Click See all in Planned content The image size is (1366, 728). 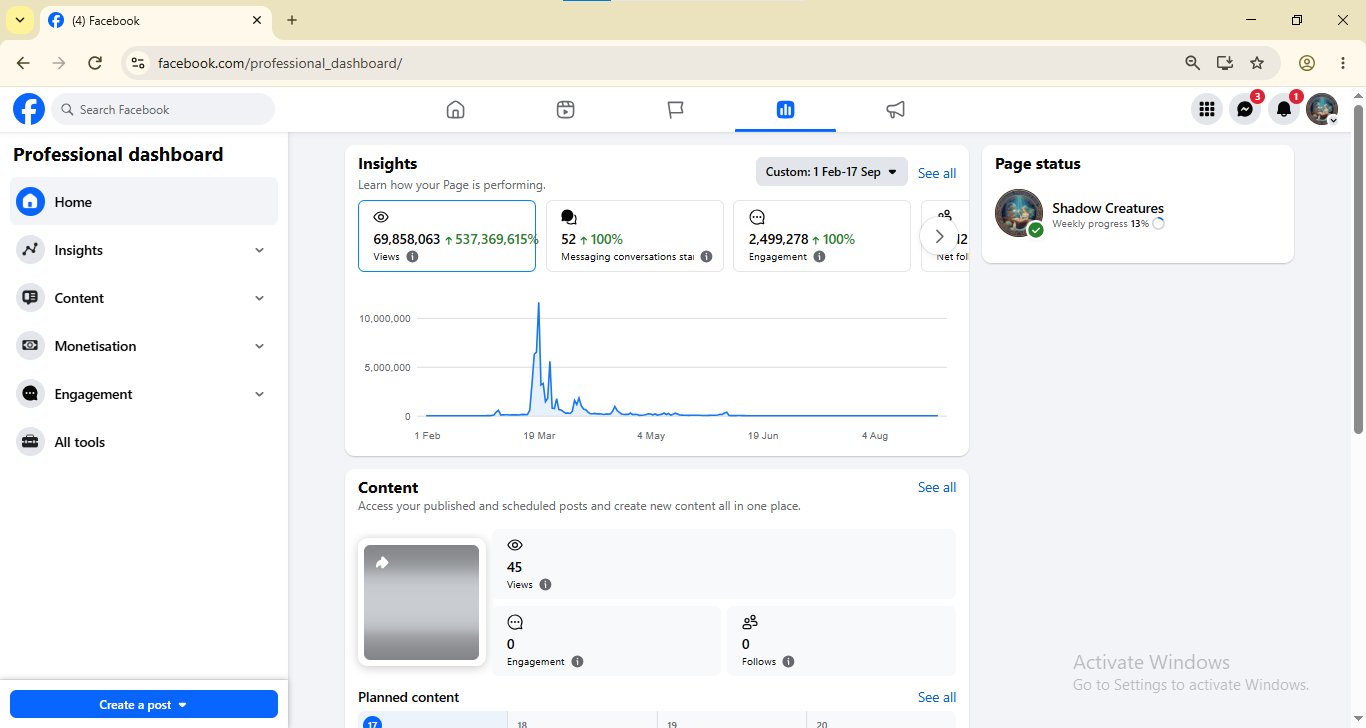pos(937,697)
